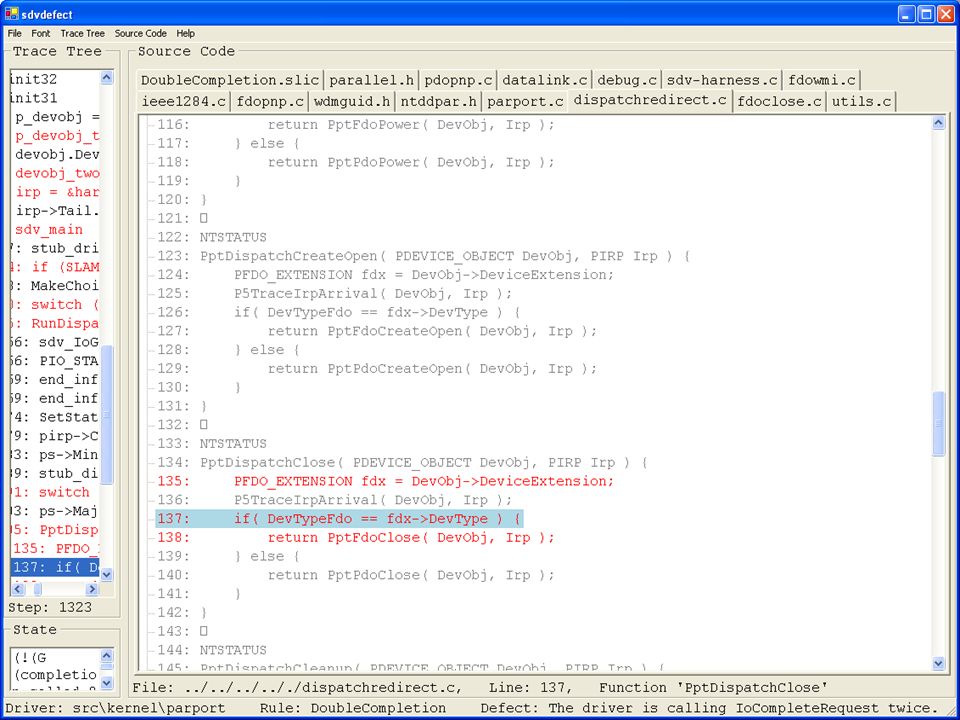
Task: Click highlighted code line 137
Action: pyautogui.click(x=339, y=519)
